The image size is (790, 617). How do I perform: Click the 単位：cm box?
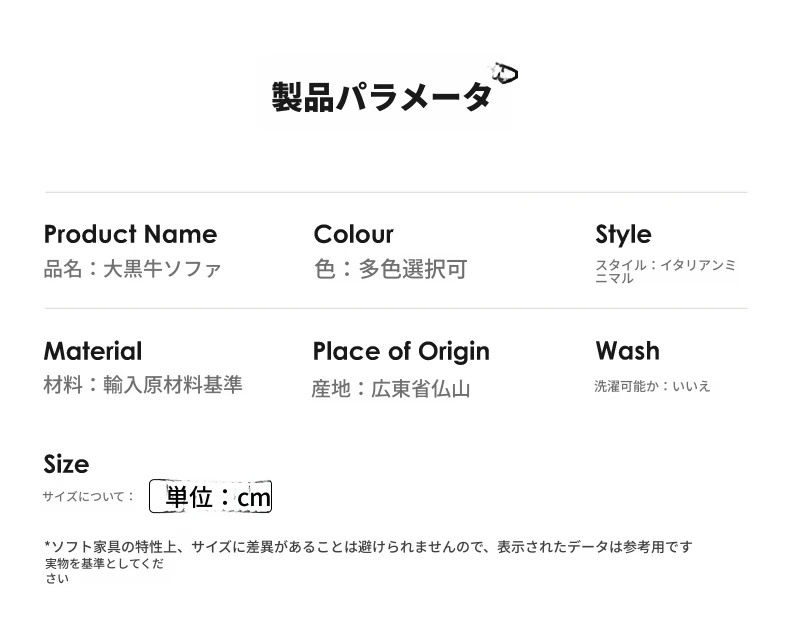(211, 496)
